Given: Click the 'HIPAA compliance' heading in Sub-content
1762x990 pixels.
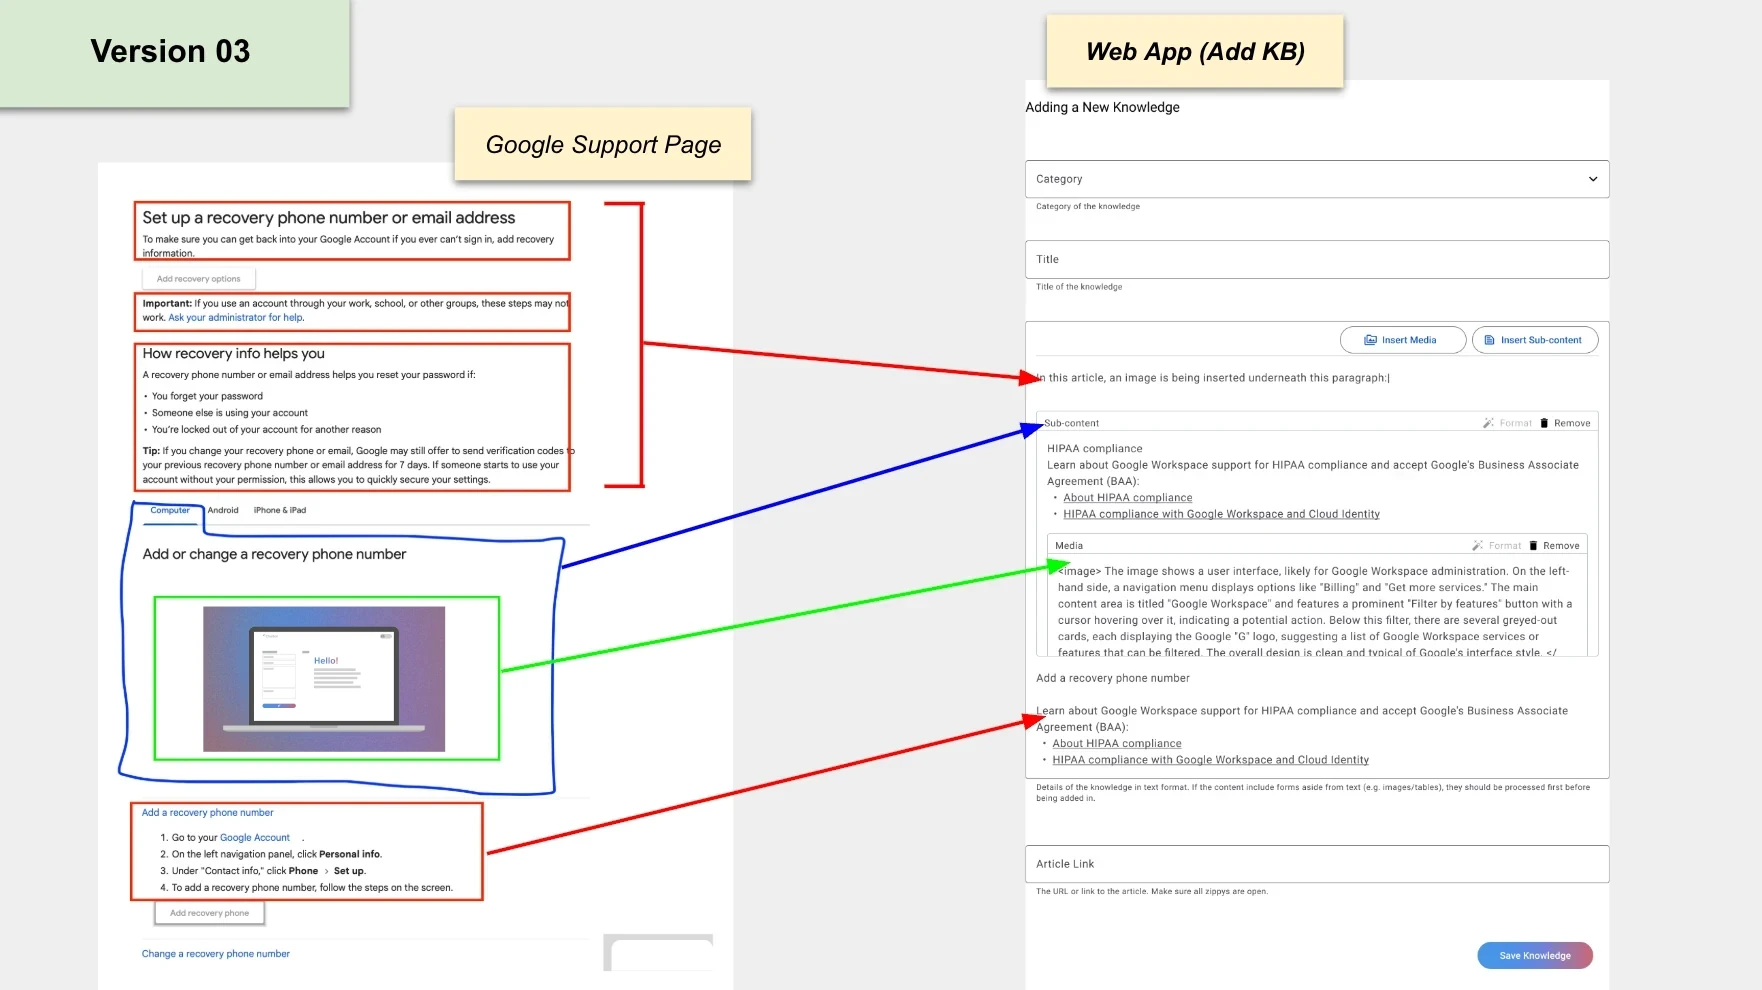Looking at the screenshot, I should (x=1094, y=449).
